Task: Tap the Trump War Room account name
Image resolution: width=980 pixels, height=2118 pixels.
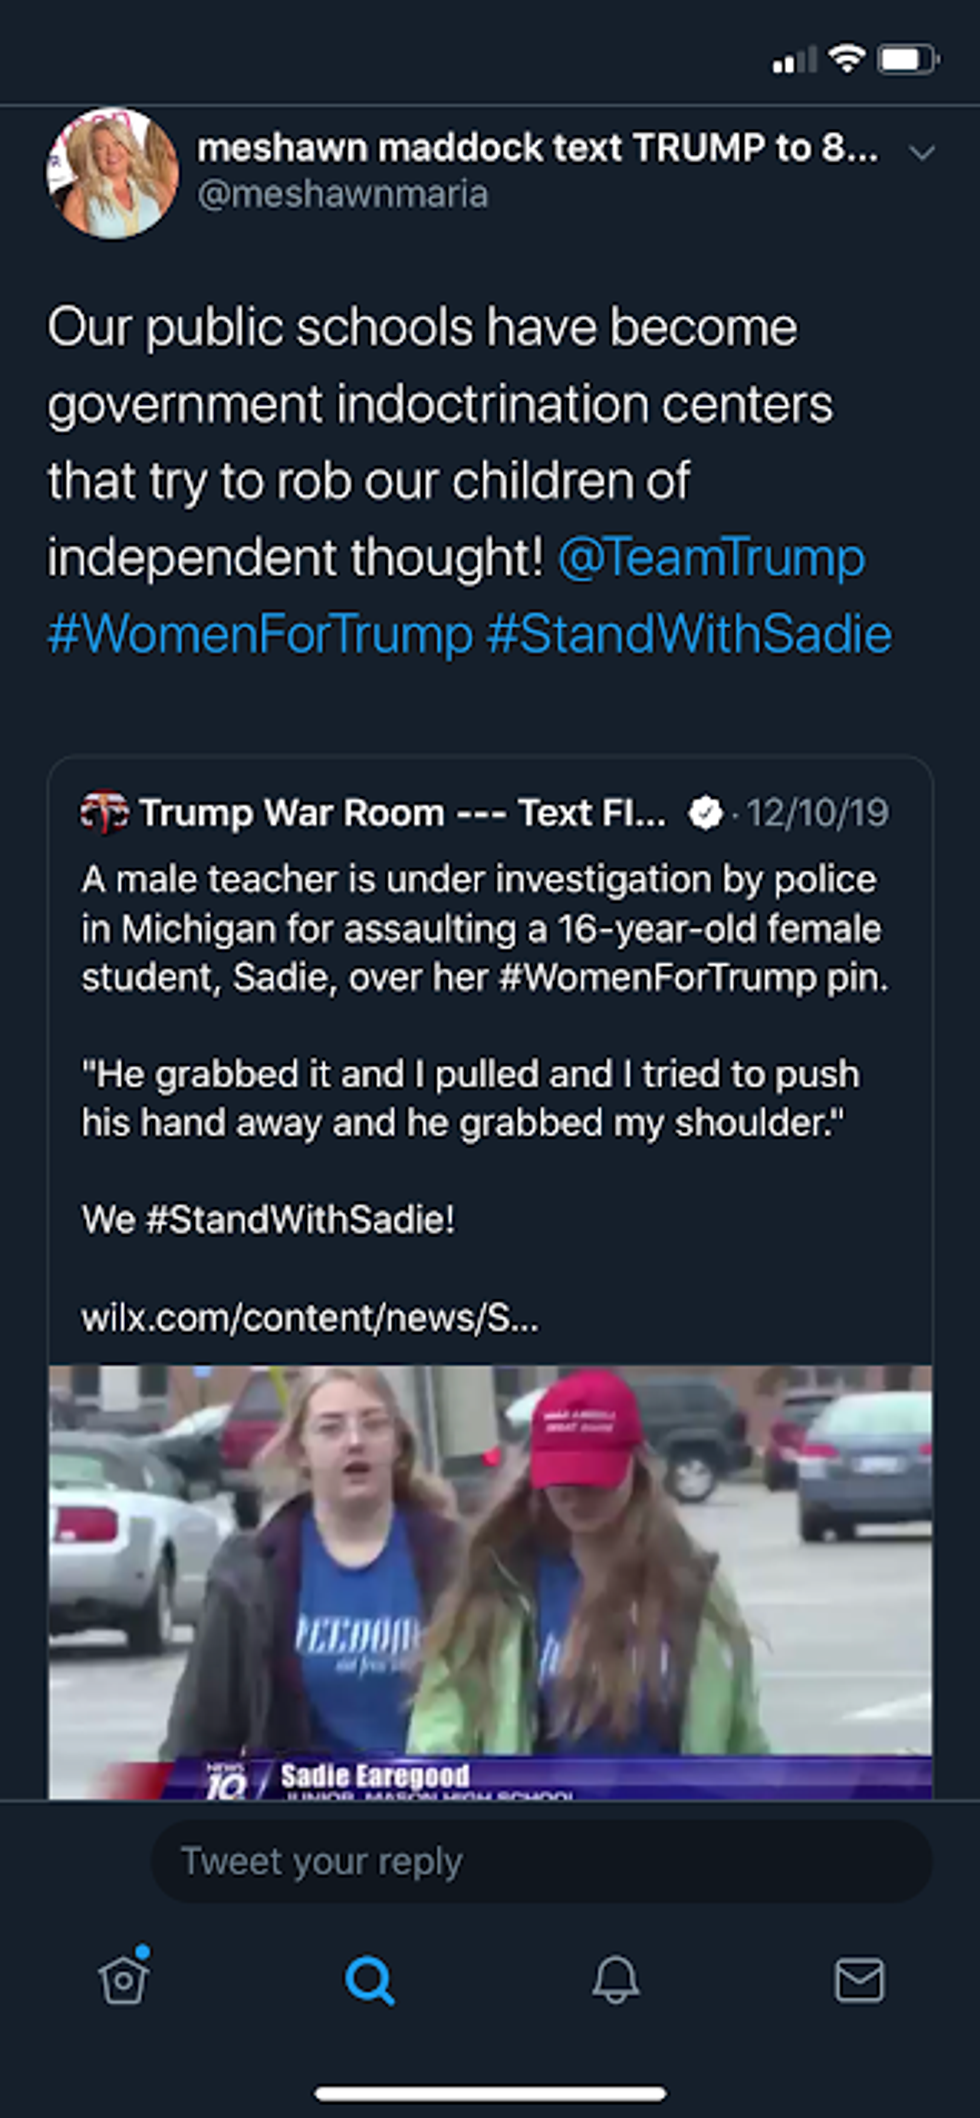Action: tap(402, 813)
